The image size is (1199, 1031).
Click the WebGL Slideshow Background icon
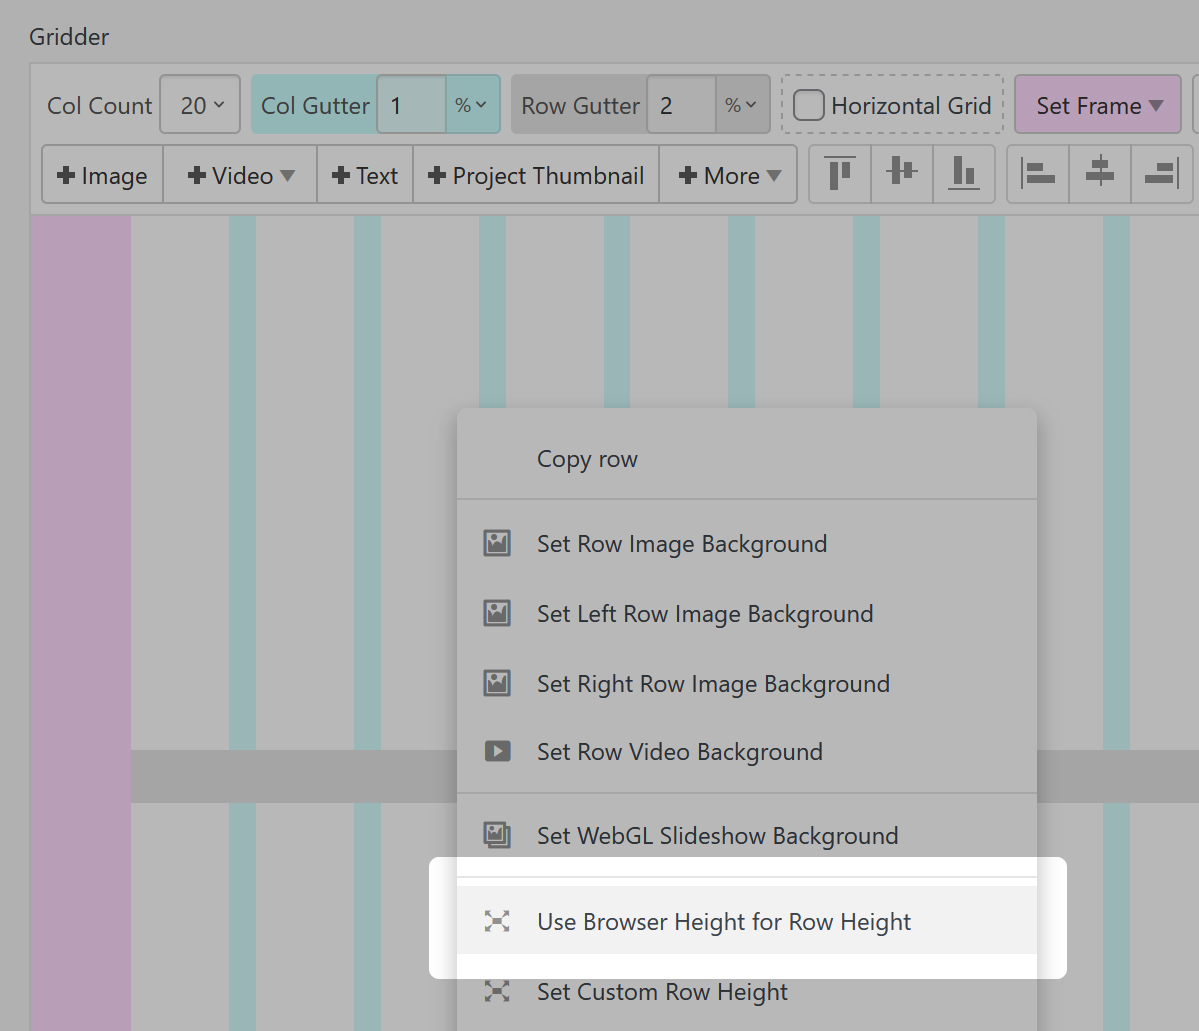pos(497,835)
